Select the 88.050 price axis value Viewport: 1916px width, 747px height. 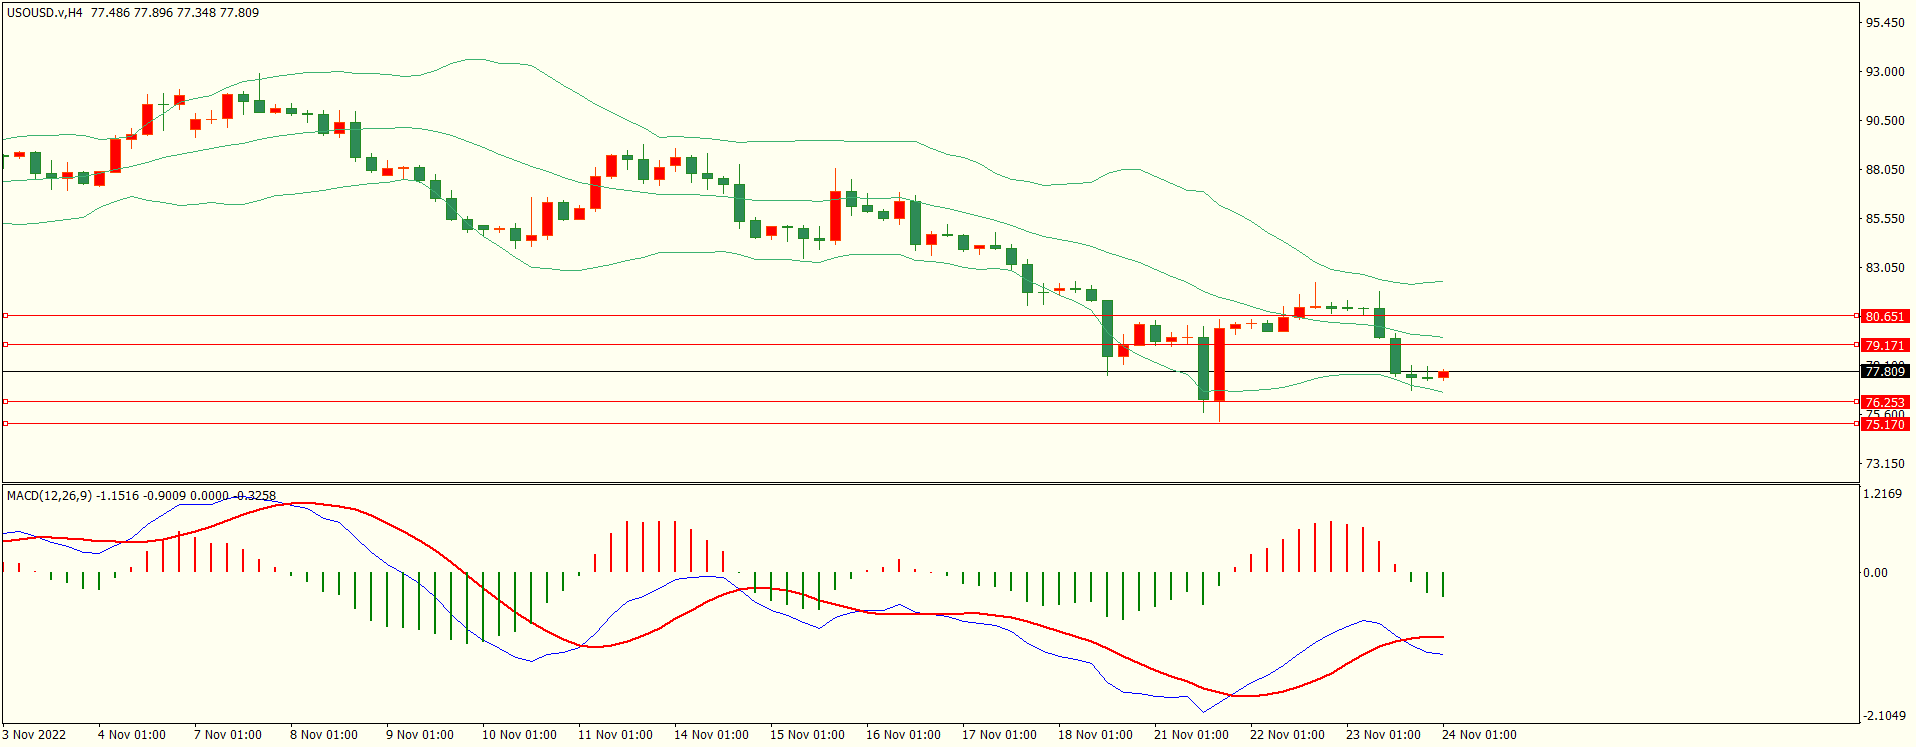[x=1884, y=170]
